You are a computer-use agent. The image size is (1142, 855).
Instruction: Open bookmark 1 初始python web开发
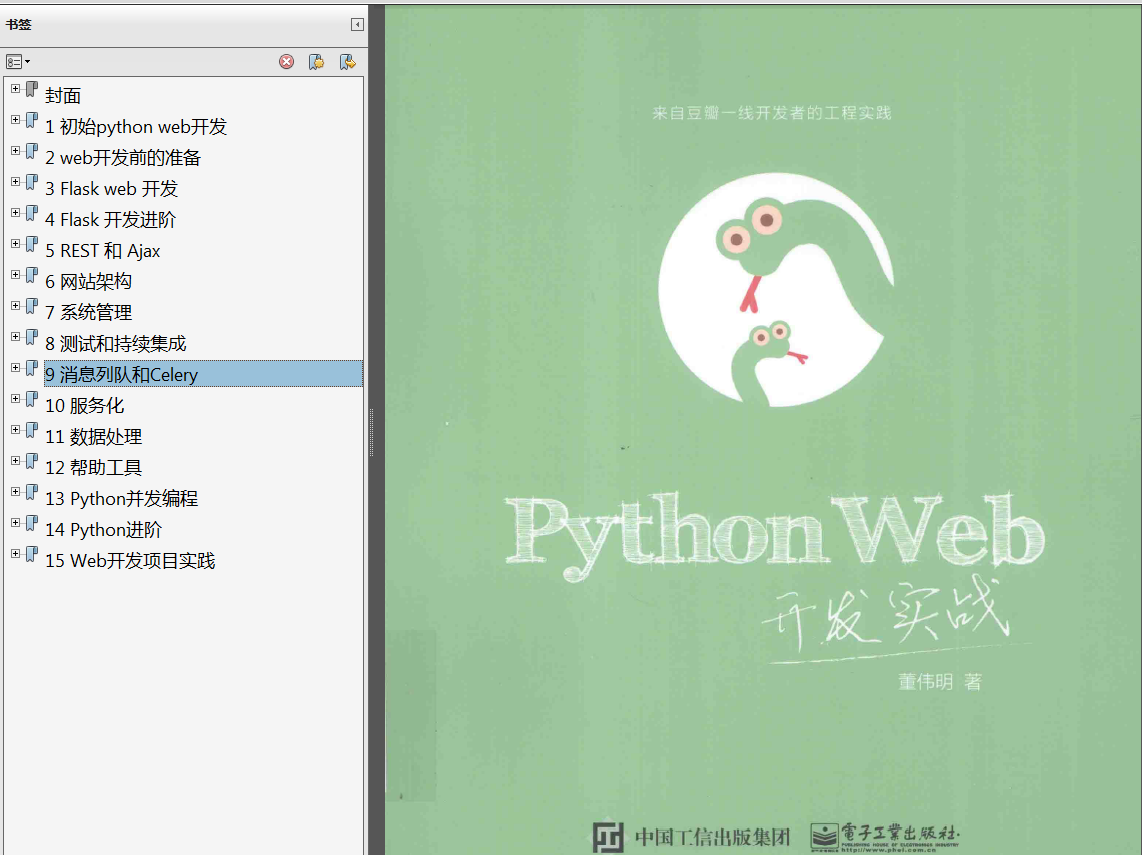coord(136,127)
